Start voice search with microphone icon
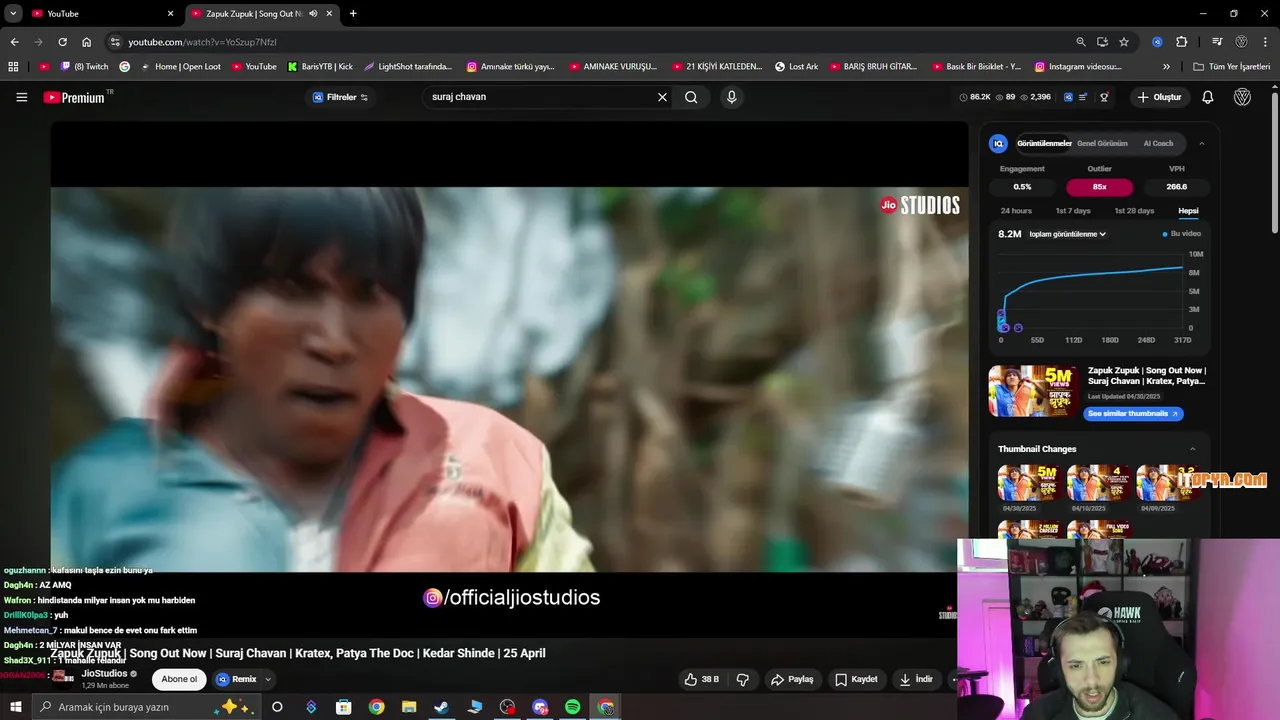This screenshot has width=1280, height=720. coord(731,97)
